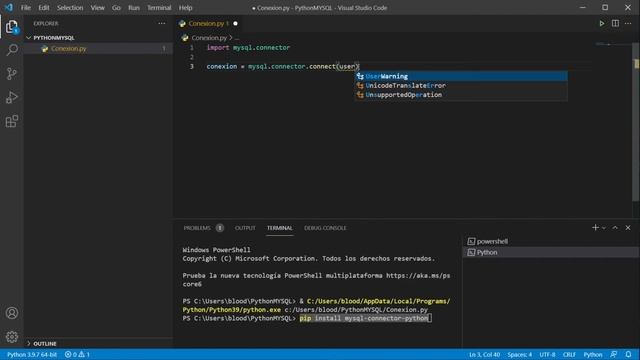This screenshot has width=640, height=360.
Task: Choose UnsupportedOperation autocomplete suggestion
Action: coord(461,95)
